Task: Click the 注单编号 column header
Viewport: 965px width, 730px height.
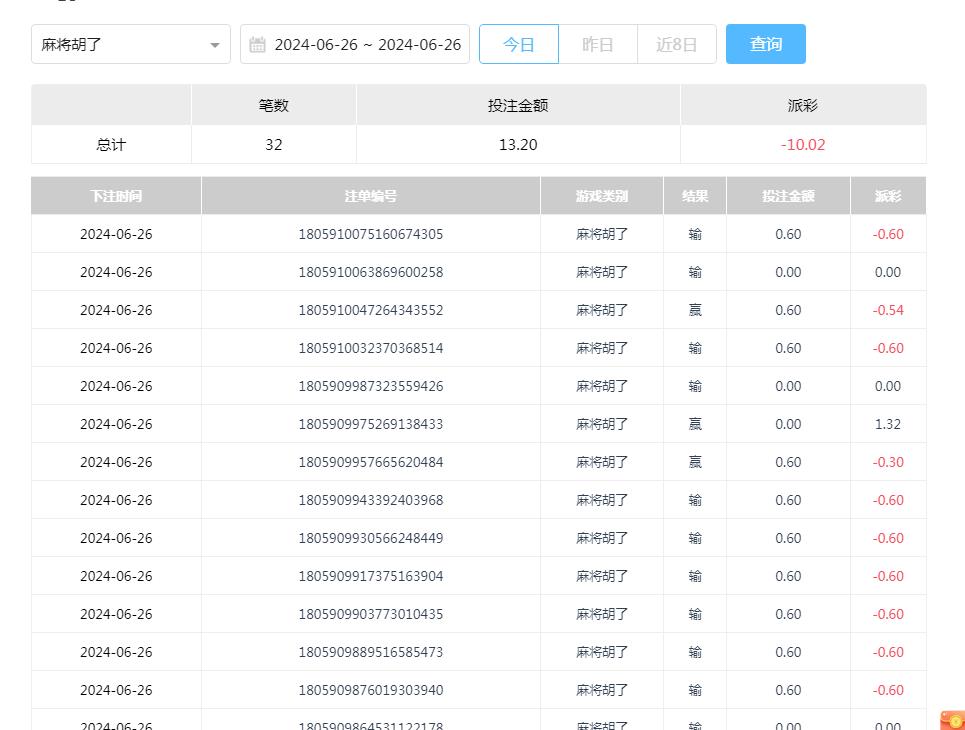Action: 370,196
